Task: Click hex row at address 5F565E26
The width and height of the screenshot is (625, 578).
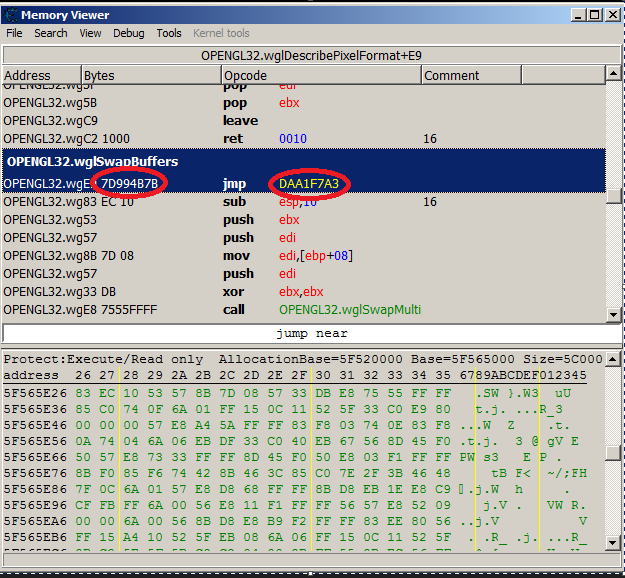Action: click(300, 393)
